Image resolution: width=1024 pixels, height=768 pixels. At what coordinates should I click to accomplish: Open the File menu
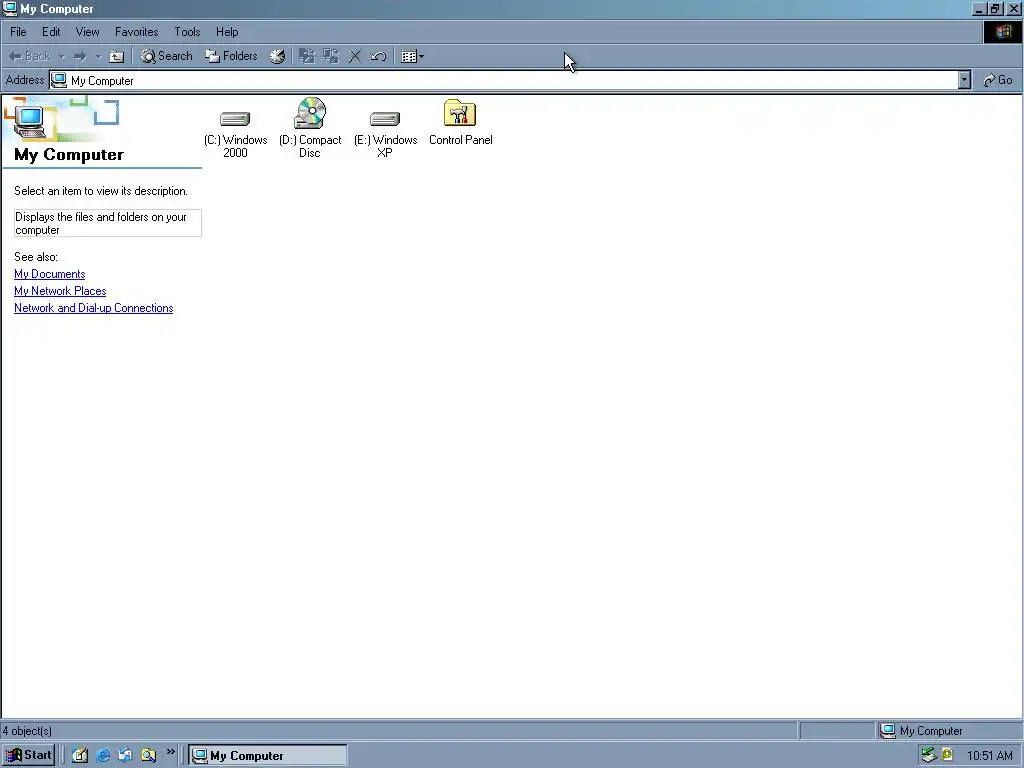(18, 32)
